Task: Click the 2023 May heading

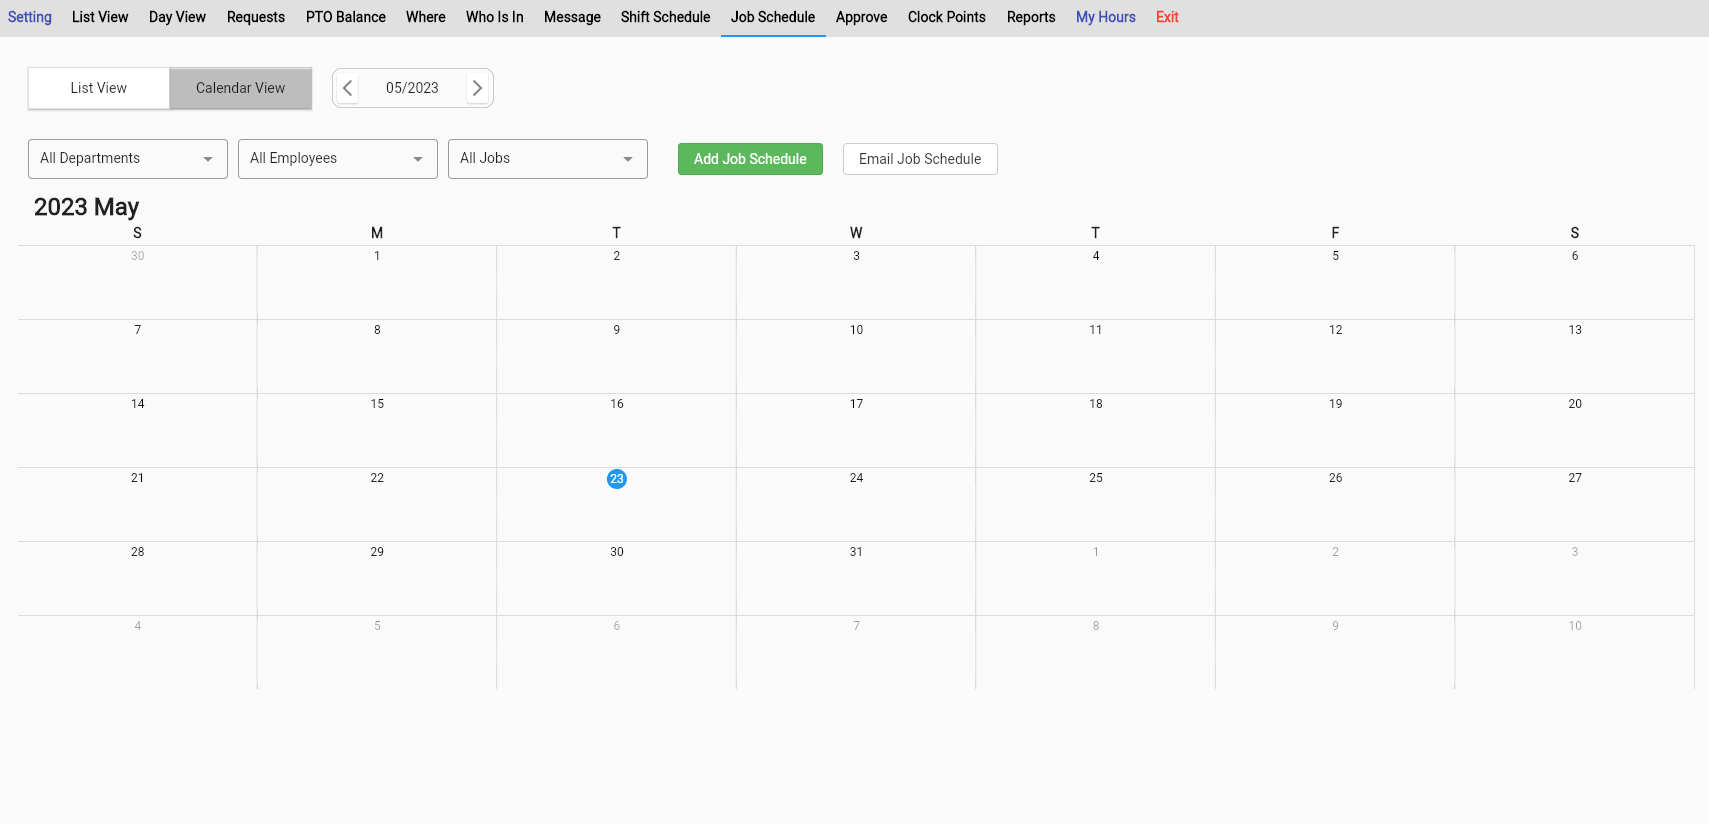Action: (x=87, y=207)
